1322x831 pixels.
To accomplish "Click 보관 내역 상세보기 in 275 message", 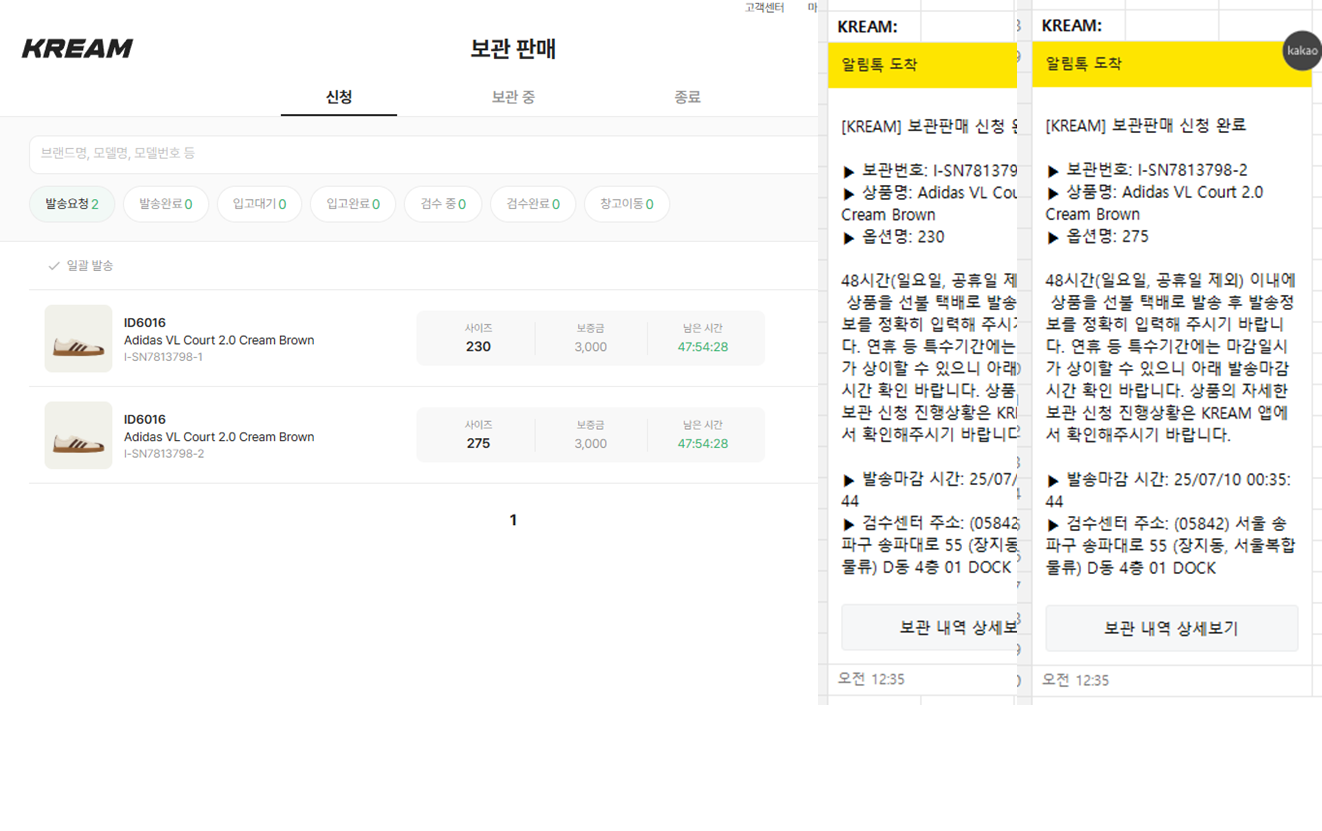I will point(1171,628).
